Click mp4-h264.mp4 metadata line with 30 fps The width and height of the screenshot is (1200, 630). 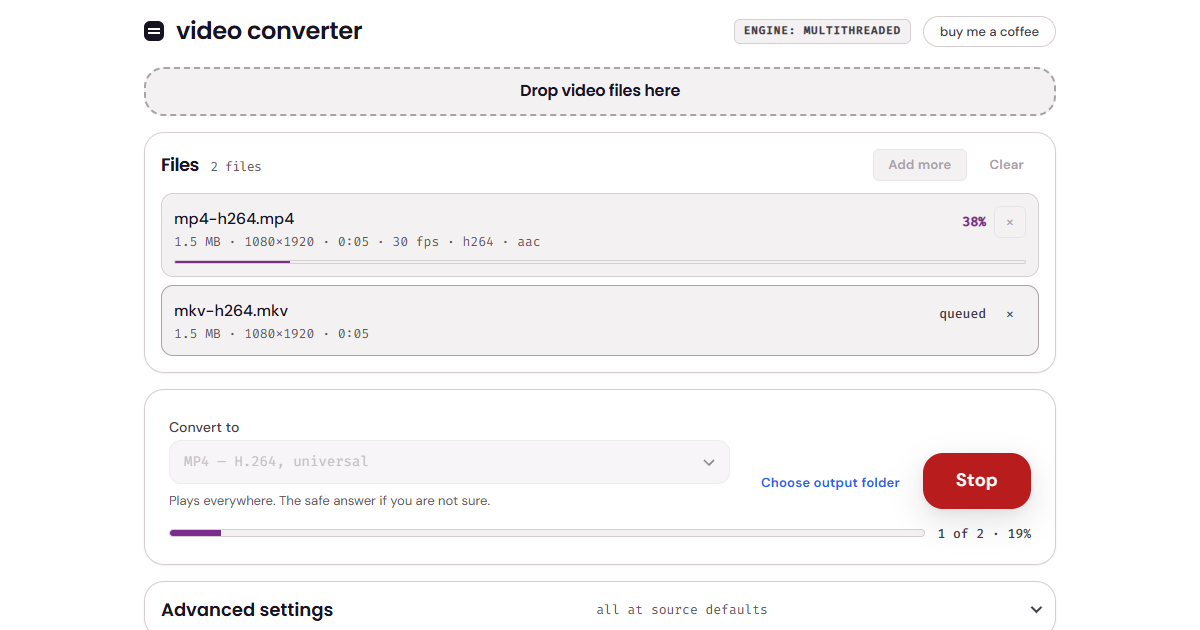[x=357, y=242]
